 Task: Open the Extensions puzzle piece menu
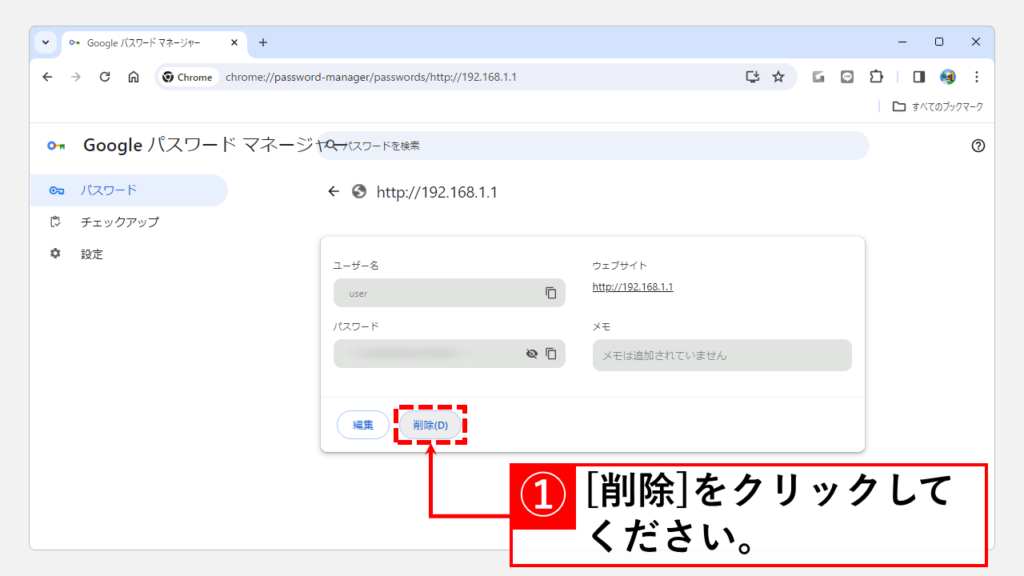coord(877,77)
